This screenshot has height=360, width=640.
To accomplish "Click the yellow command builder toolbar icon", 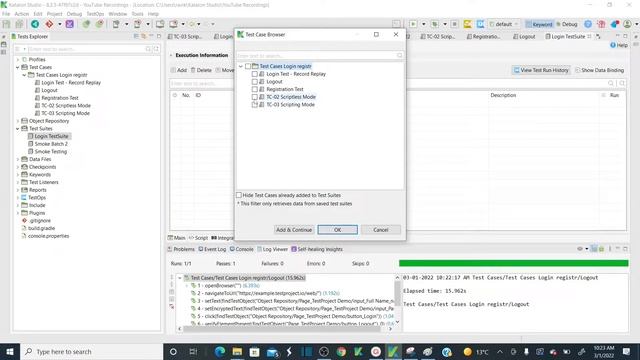I will pyautogui.click(x=467, y=24).
